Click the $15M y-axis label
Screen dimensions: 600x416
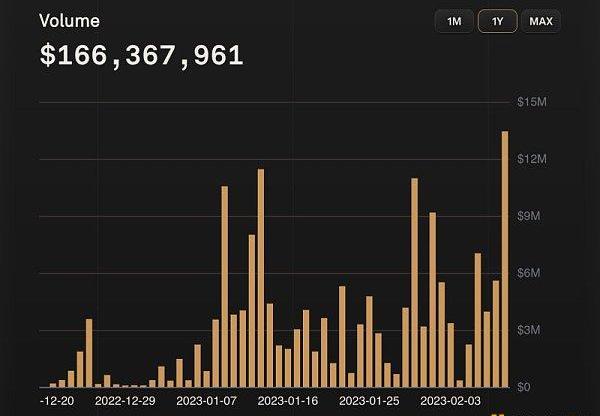tap(530, 102)
